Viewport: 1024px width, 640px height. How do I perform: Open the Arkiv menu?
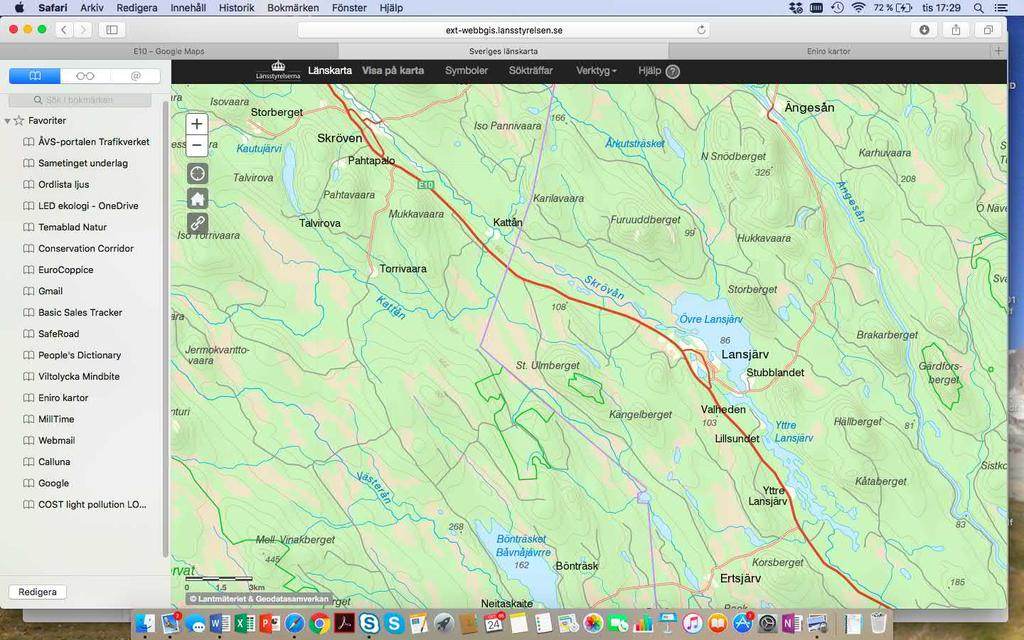click(91, 8)
